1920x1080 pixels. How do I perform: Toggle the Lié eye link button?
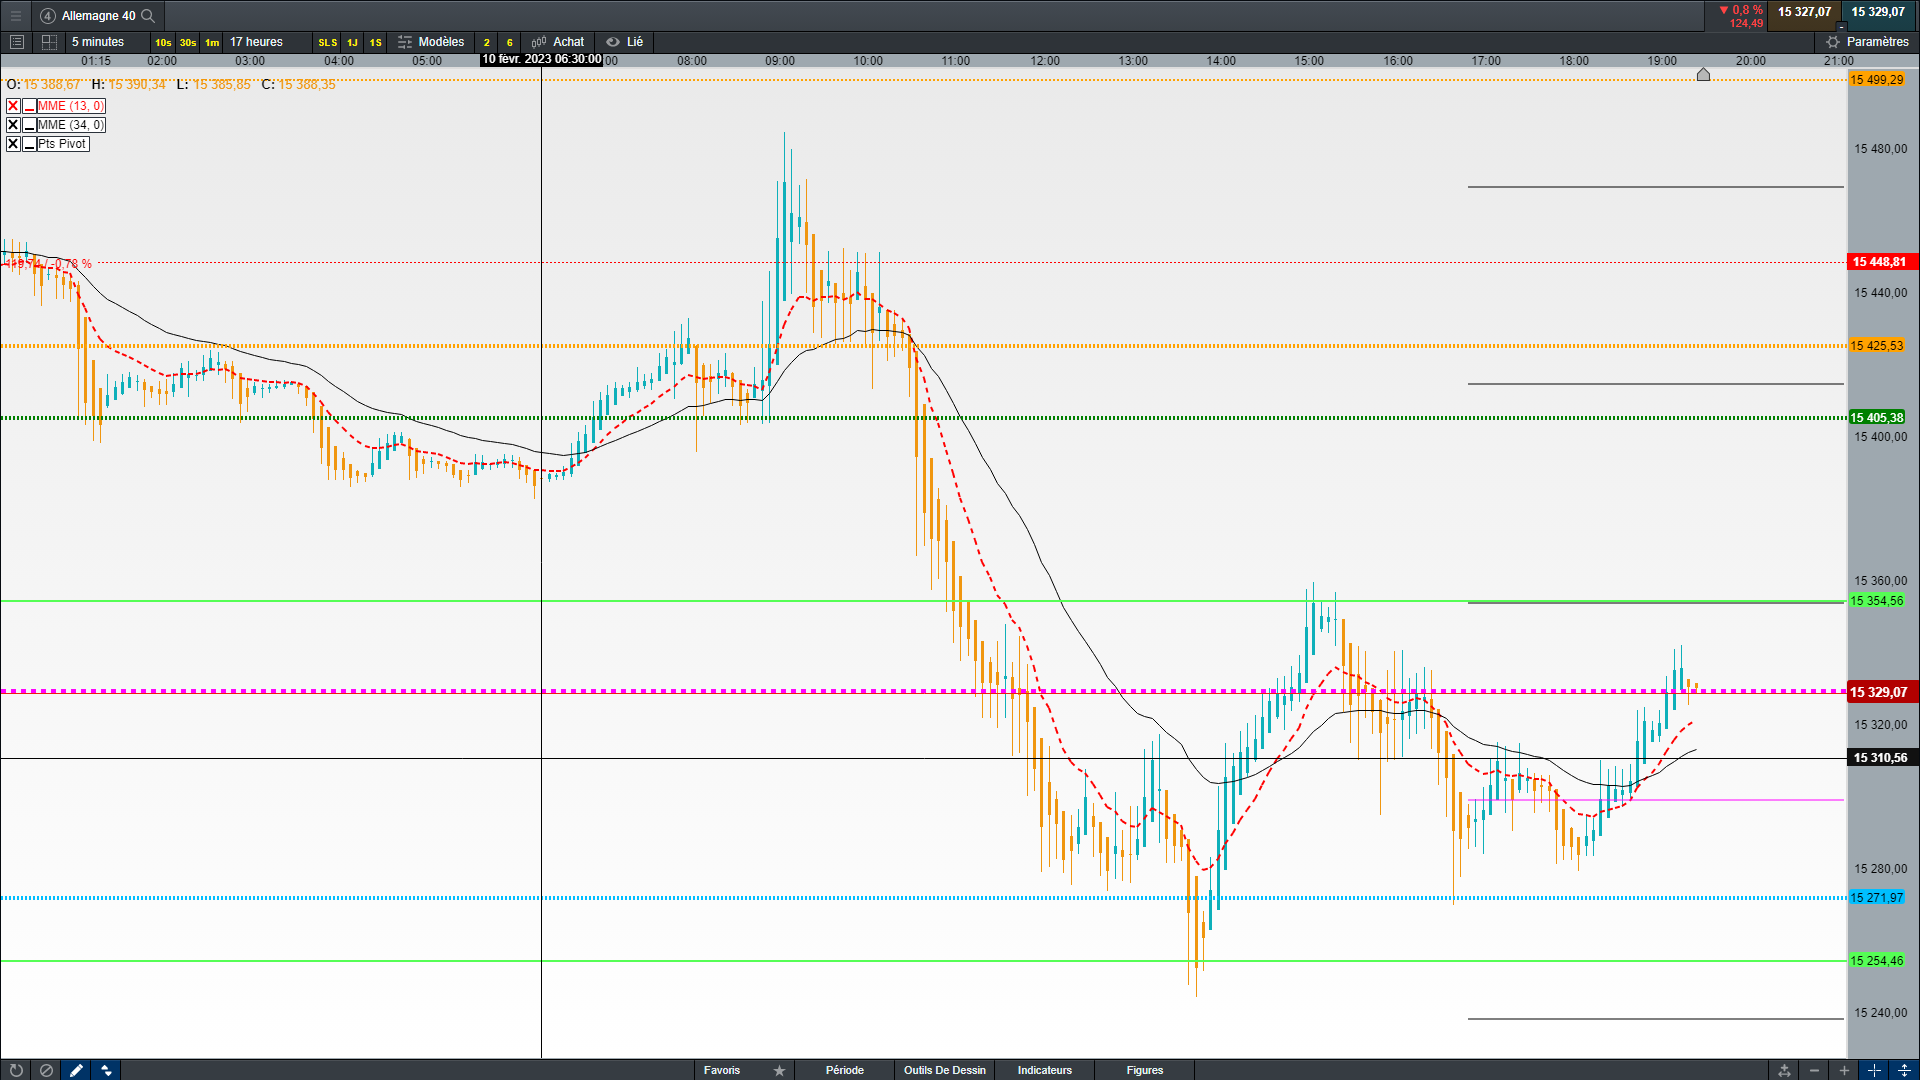[624, 42]
